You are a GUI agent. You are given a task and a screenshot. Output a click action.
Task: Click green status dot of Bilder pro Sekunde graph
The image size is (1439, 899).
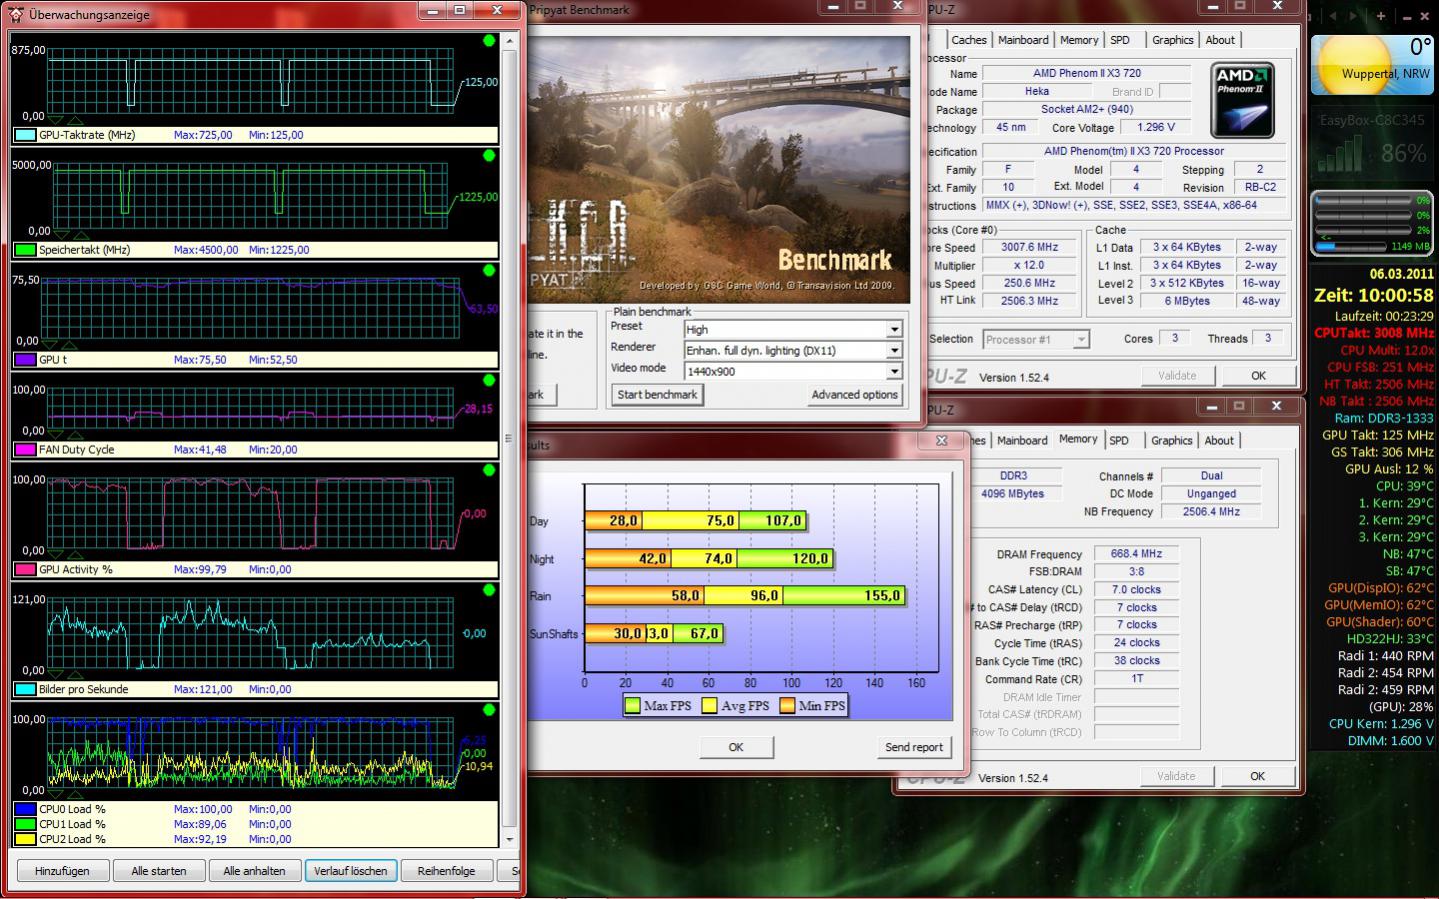[x=489, y=590]
